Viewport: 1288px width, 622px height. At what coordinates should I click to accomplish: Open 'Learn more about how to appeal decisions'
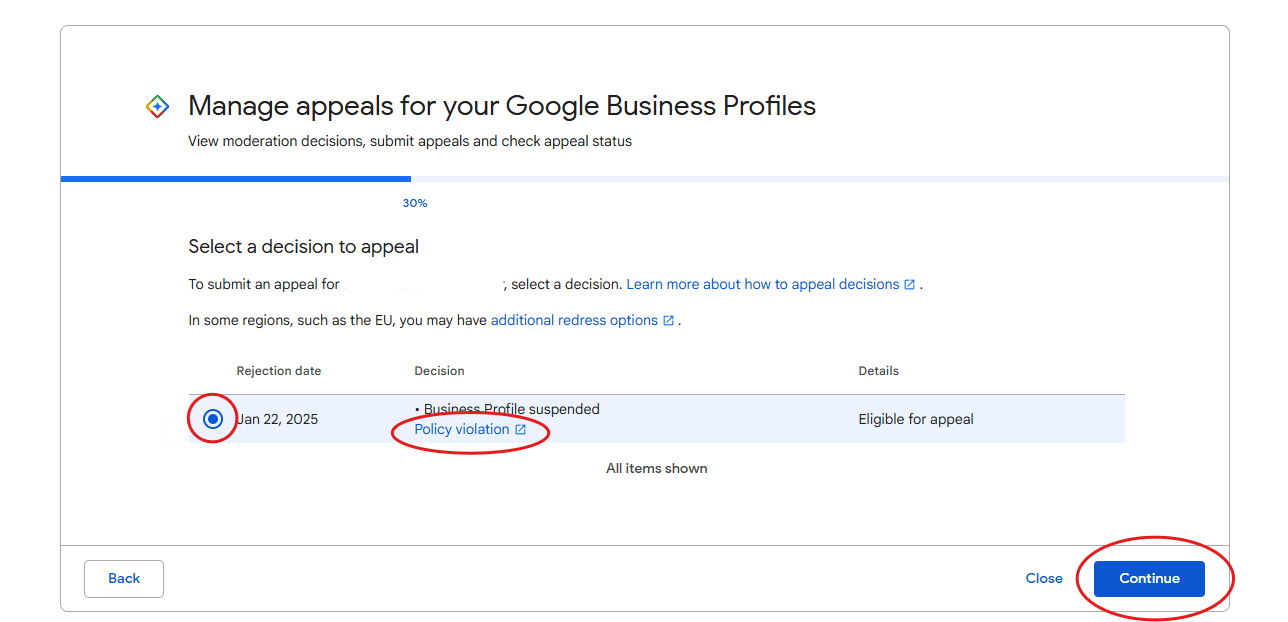(x=763, y=284)
